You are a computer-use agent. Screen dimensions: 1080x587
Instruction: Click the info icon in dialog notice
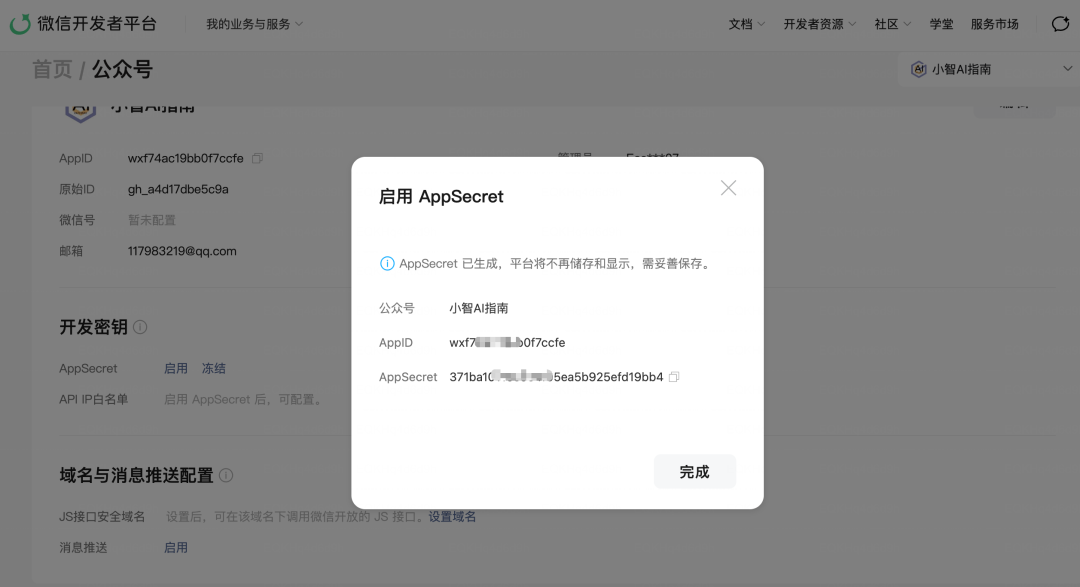click(x=387, y=263)
